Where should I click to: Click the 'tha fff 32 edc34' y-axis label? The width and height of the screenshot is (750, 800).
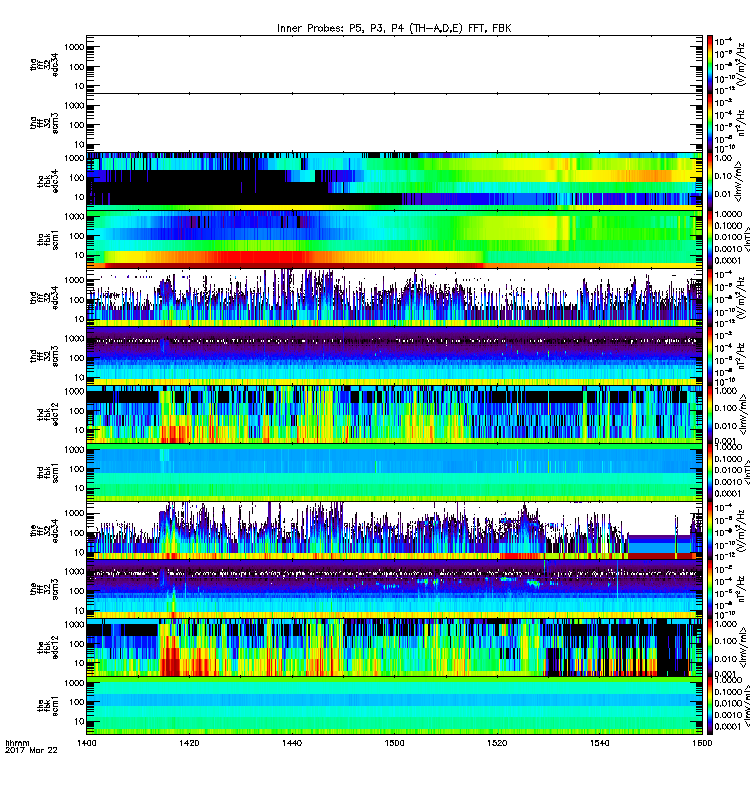(44, 64)
